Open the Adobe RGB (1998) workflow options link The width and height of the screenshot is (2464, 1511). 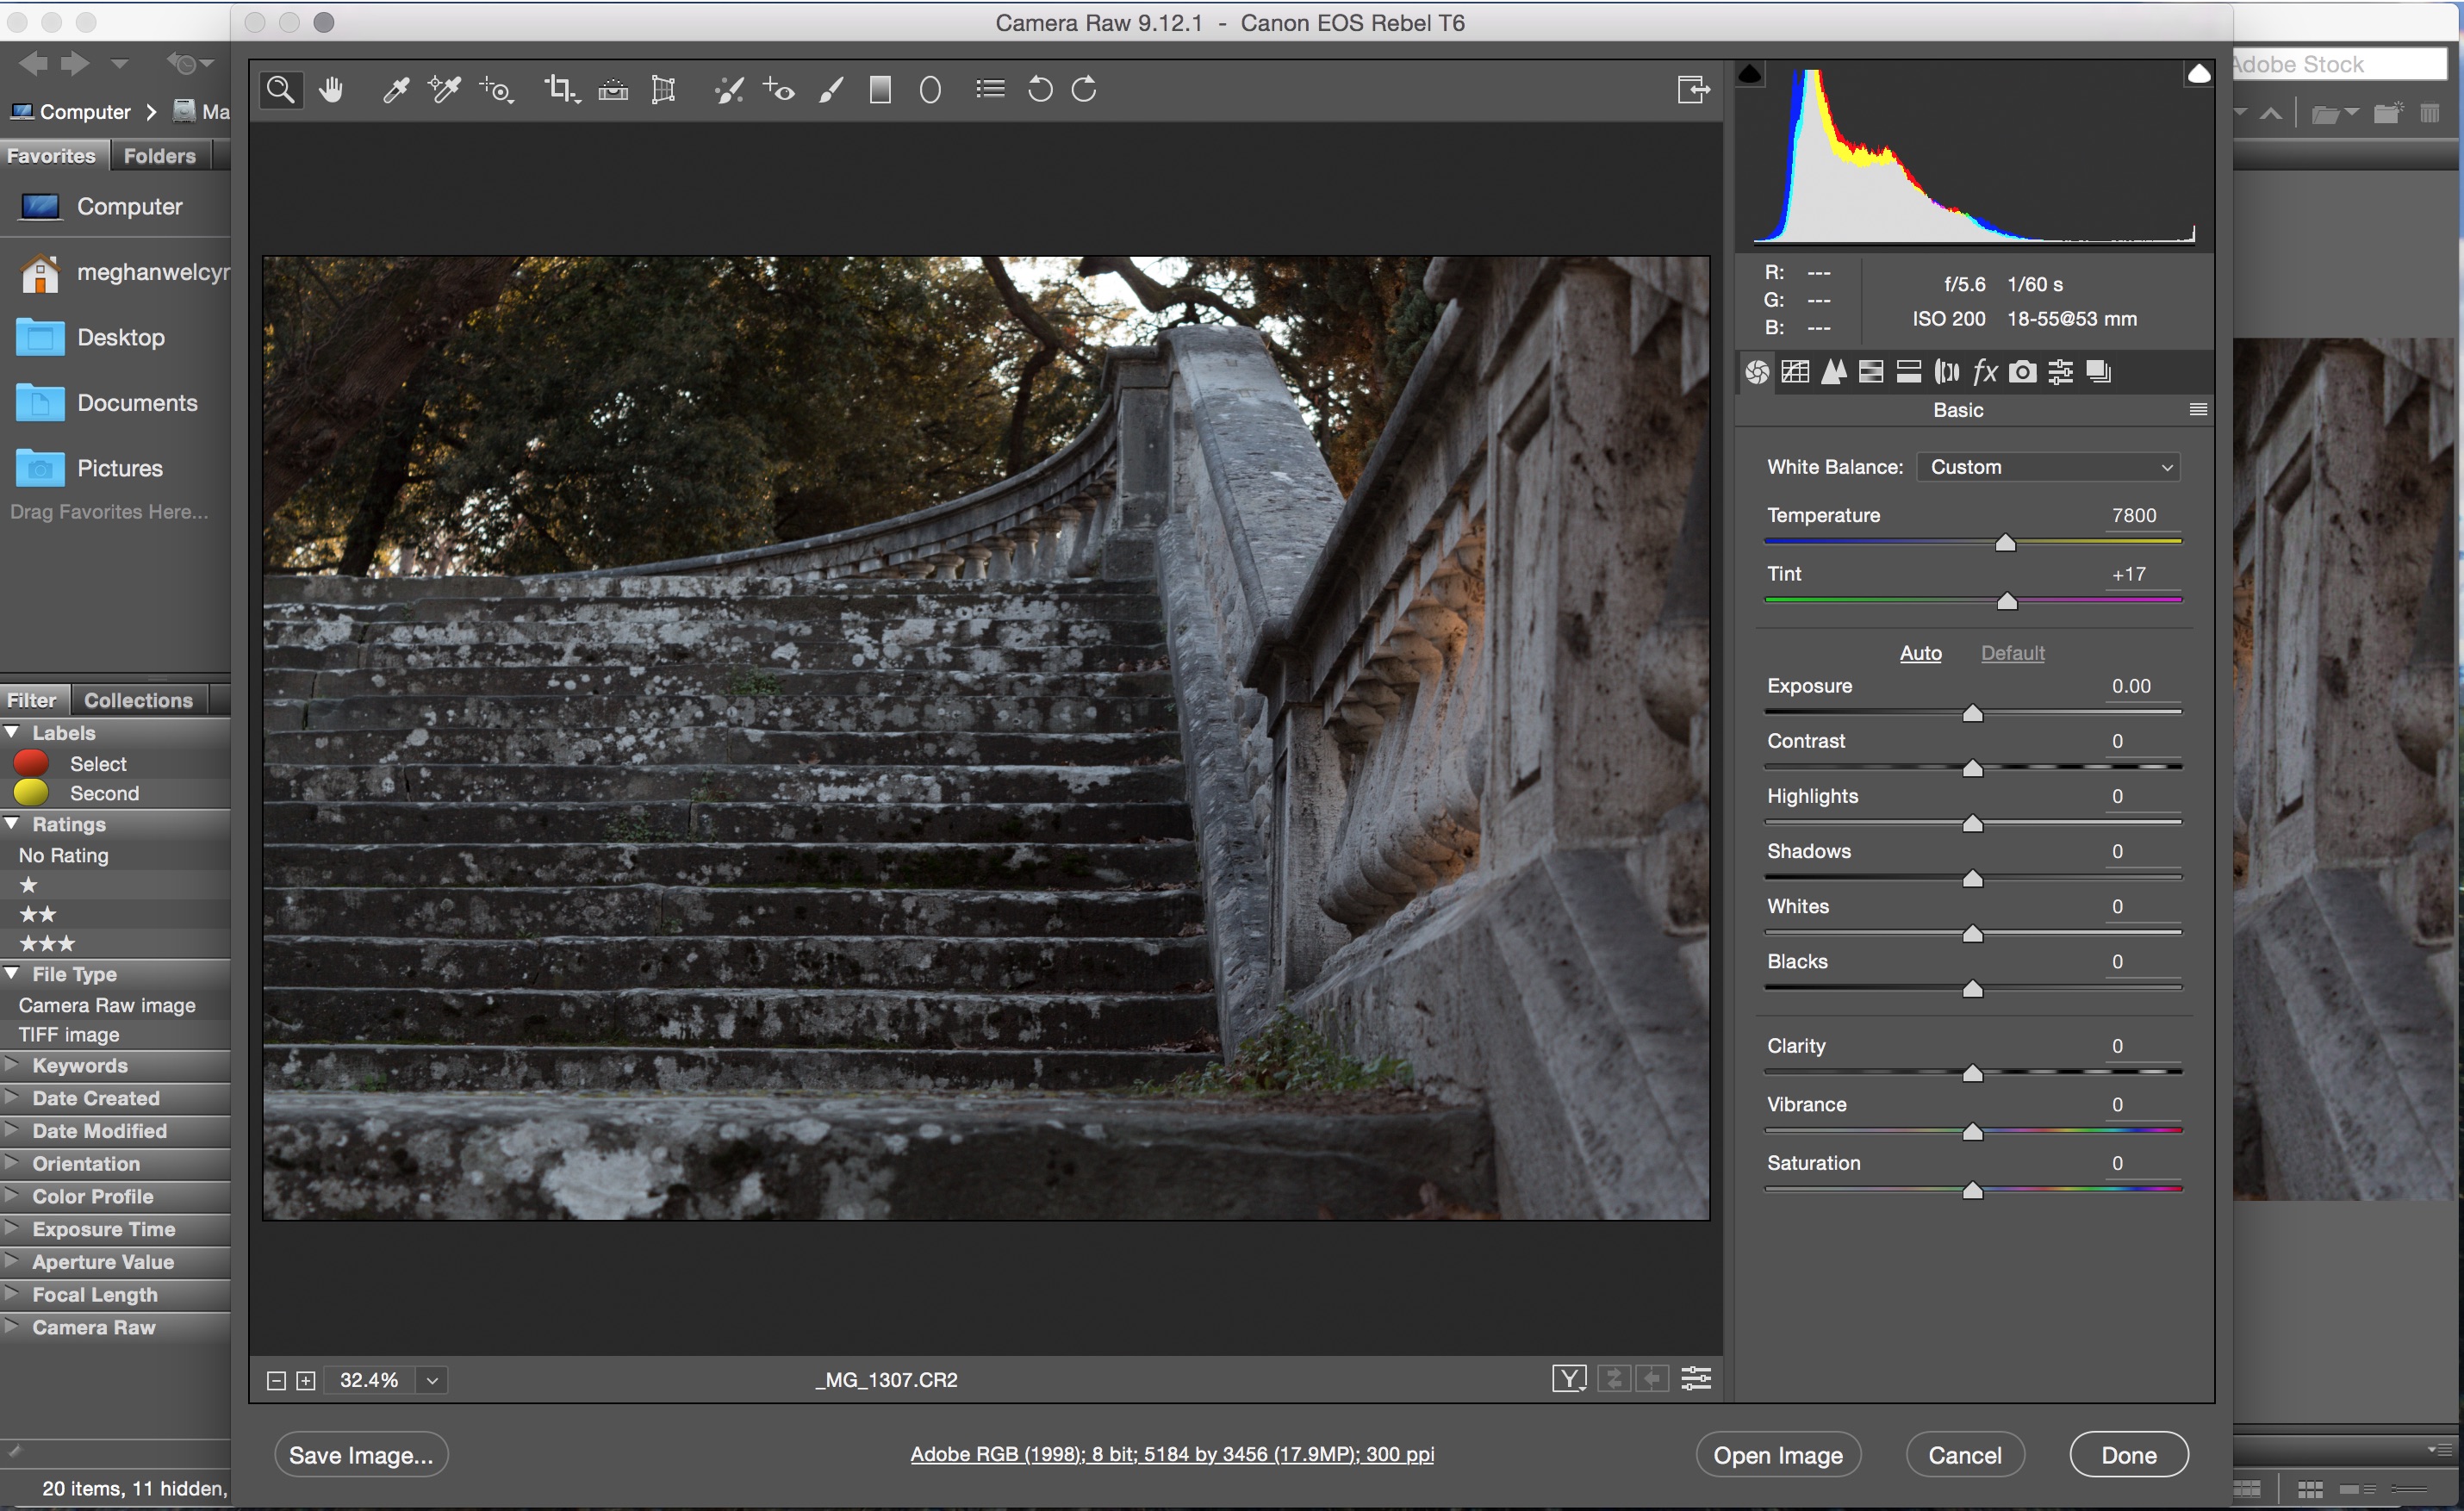1172,1455
